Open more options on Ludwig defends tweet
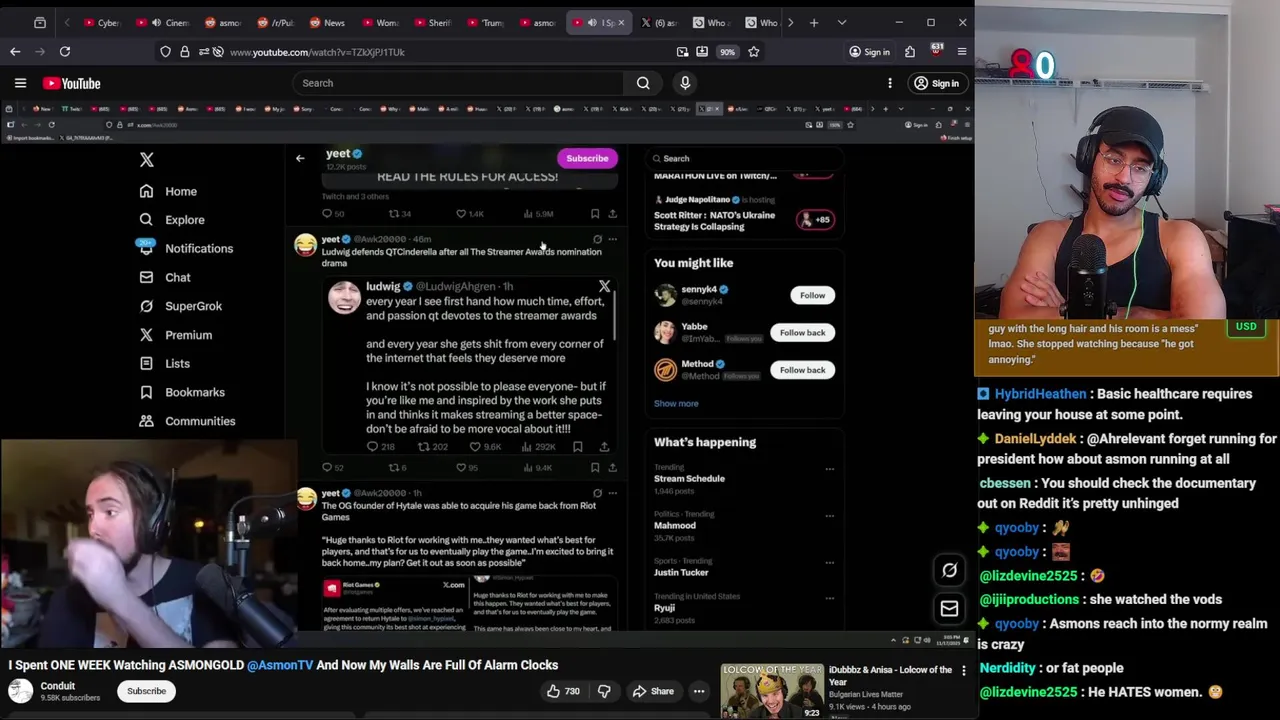This screenshot has width=1280, height=720. [x=612, y=239]
